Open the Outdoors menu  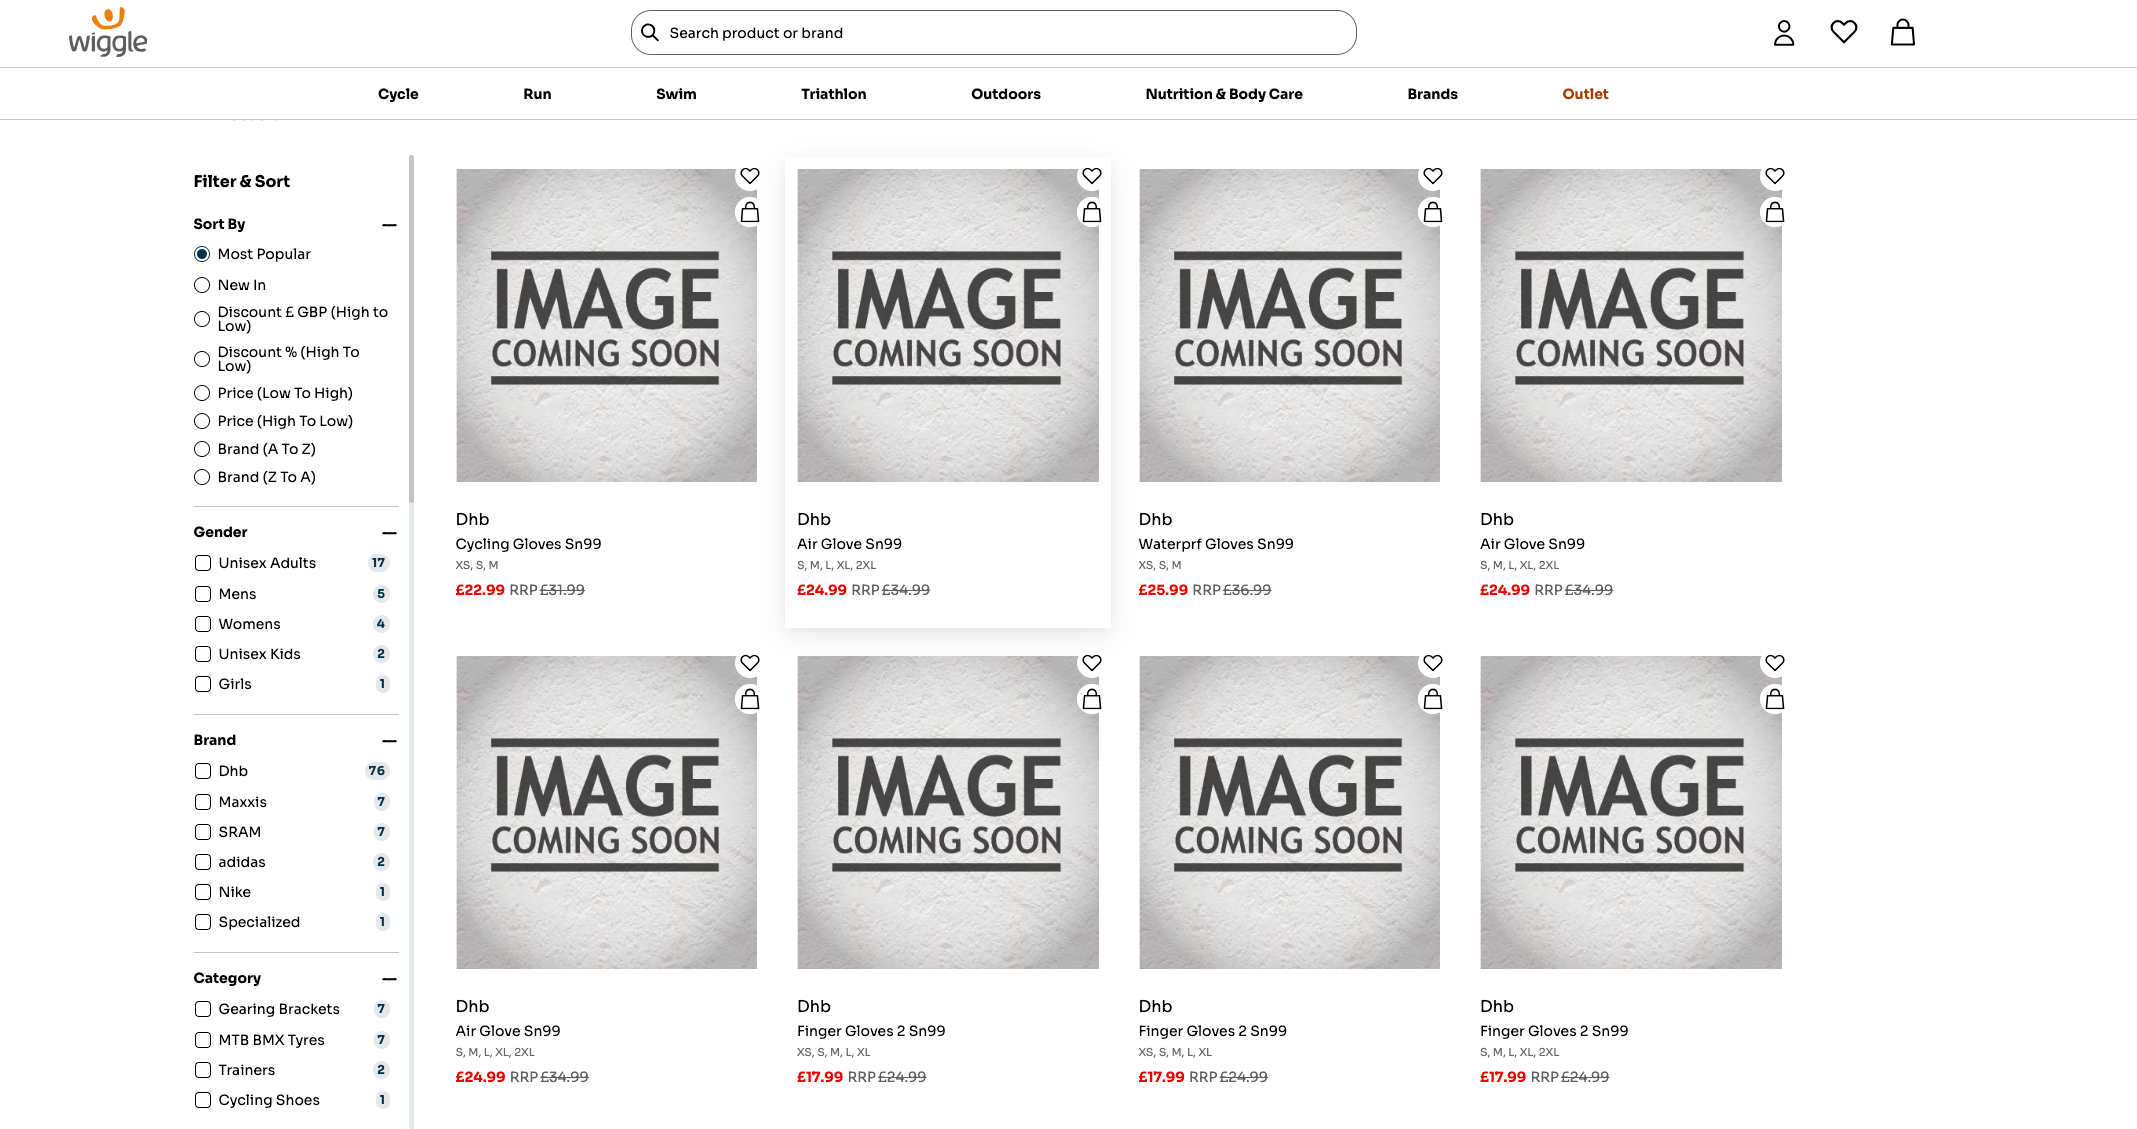tap(1005, 94)
